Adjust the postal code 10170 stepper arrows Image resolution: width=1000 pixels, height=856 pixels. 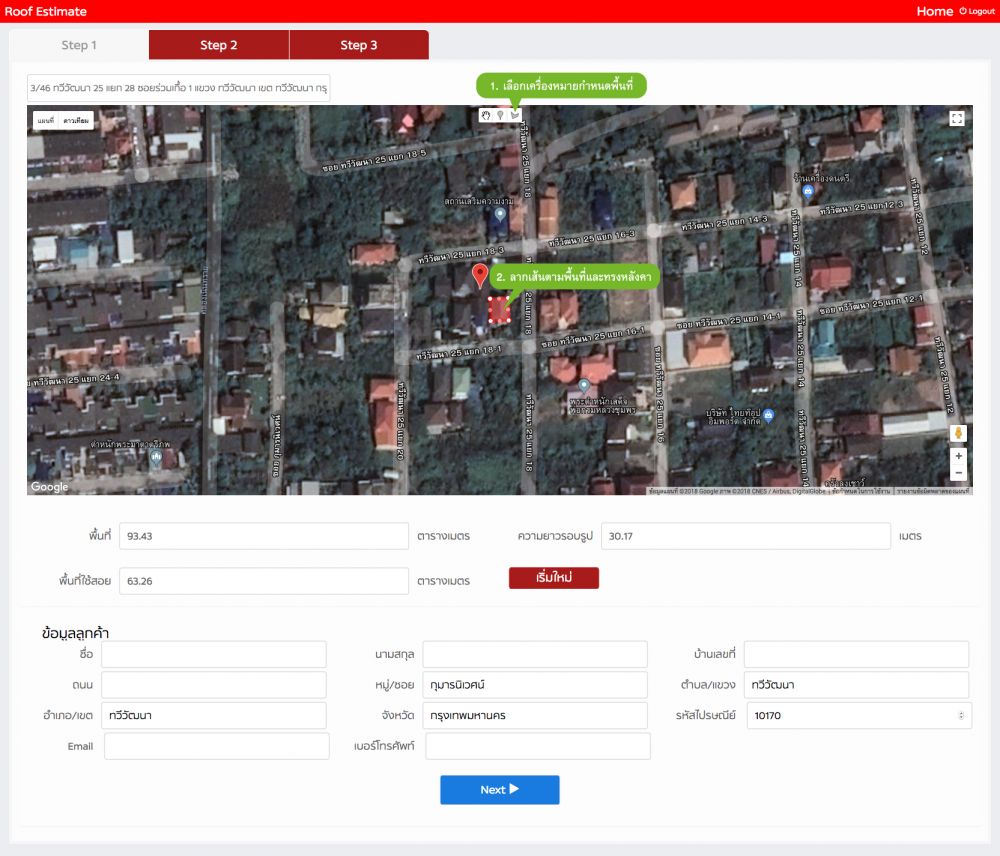pos(961,715)
